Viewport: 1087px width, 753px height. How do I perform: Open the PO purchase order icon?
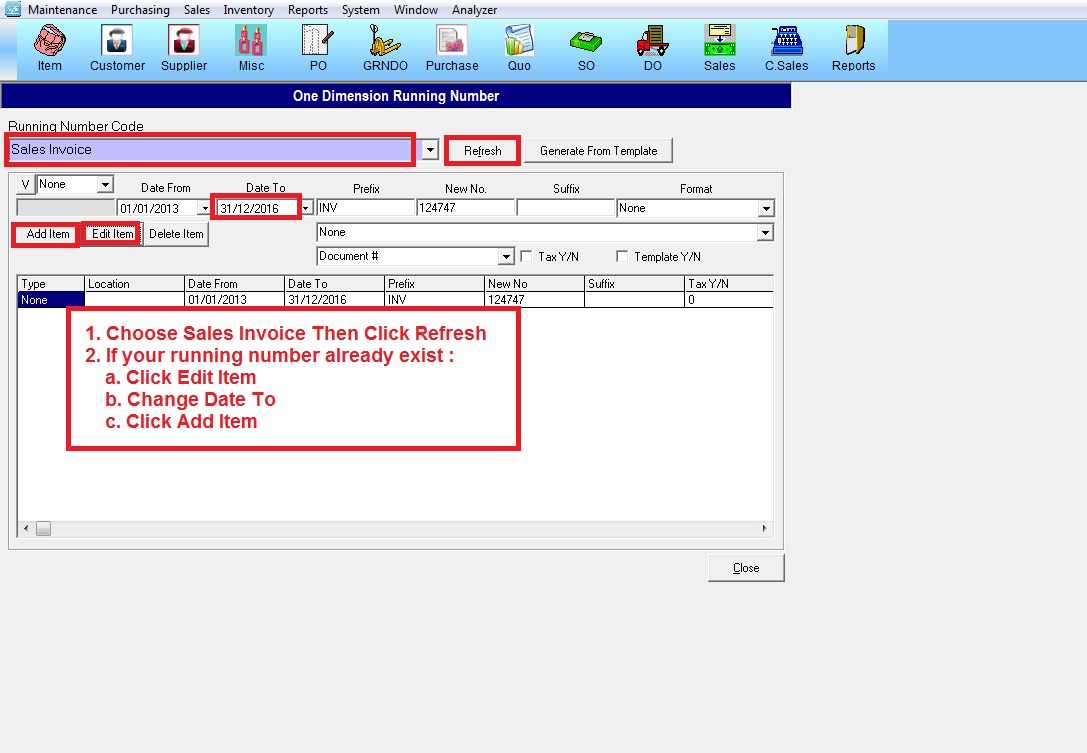[x=318, y=48]
